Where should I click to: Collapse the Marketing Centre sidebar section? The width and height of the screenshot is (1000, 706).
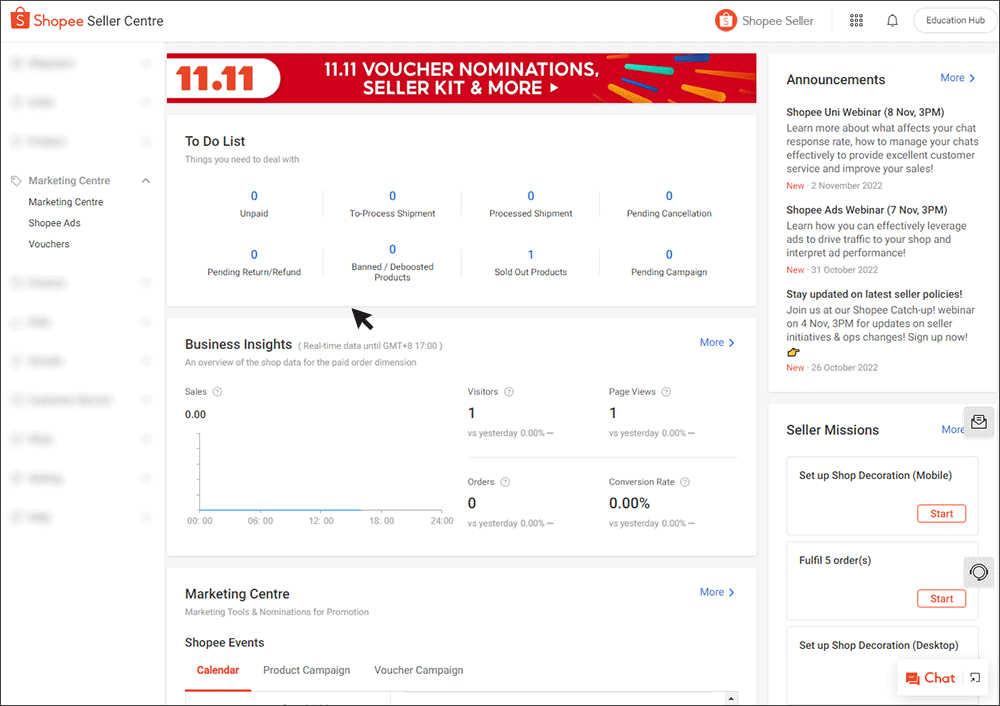tap(146, 181)
